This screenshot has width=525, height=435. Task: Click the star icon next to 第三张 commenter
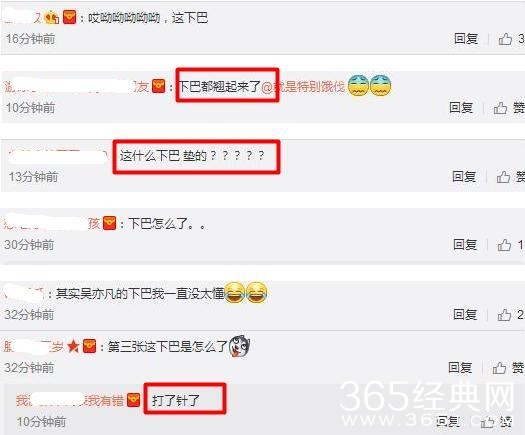[x=73, y=346]
